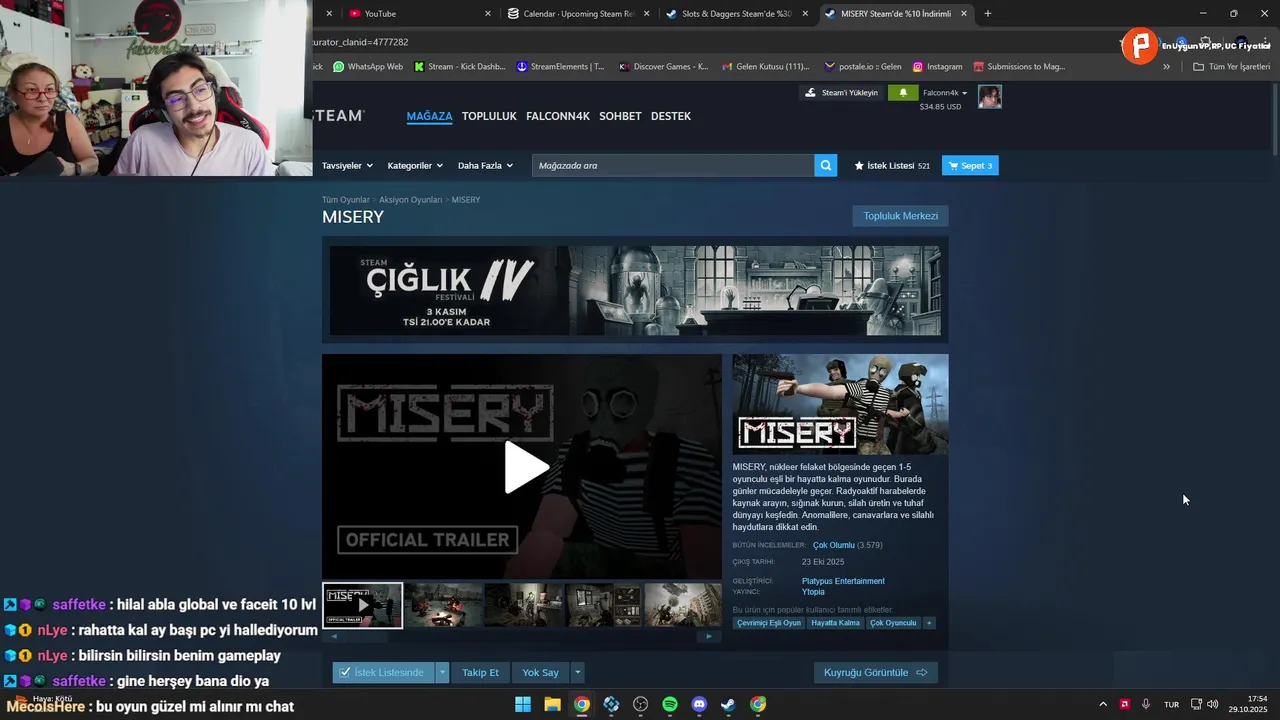Click the magnifier search button in Steam store

[x=825, y=165]
